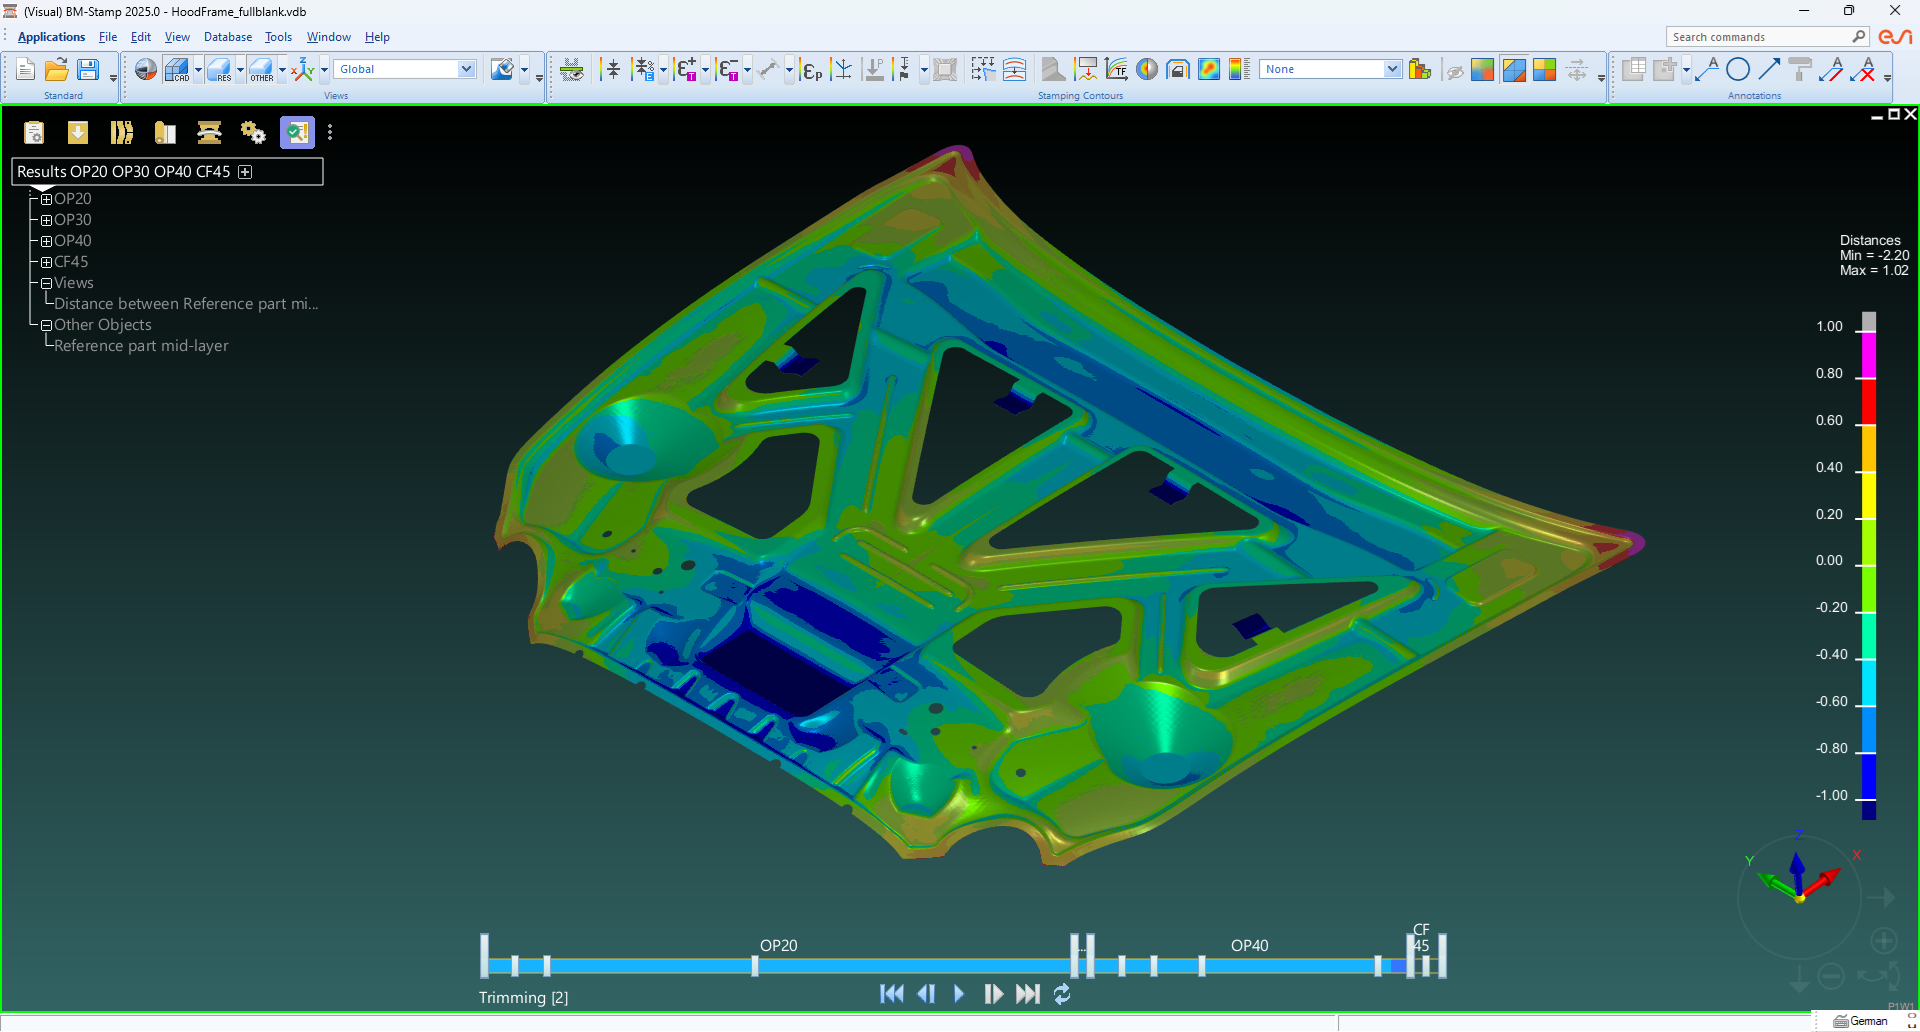The image size is (1920, 1032).
Task: Click the plastic strain Ep contour icon
Action: click(x=812, y=70)
